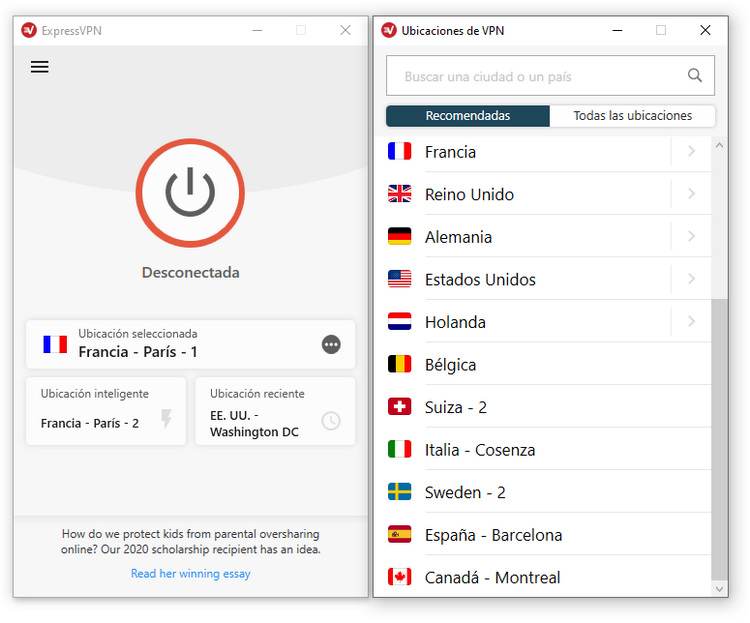Select smart location Francia - París - 2
This screenshot has width=750, height=623.
coord(106,412)
